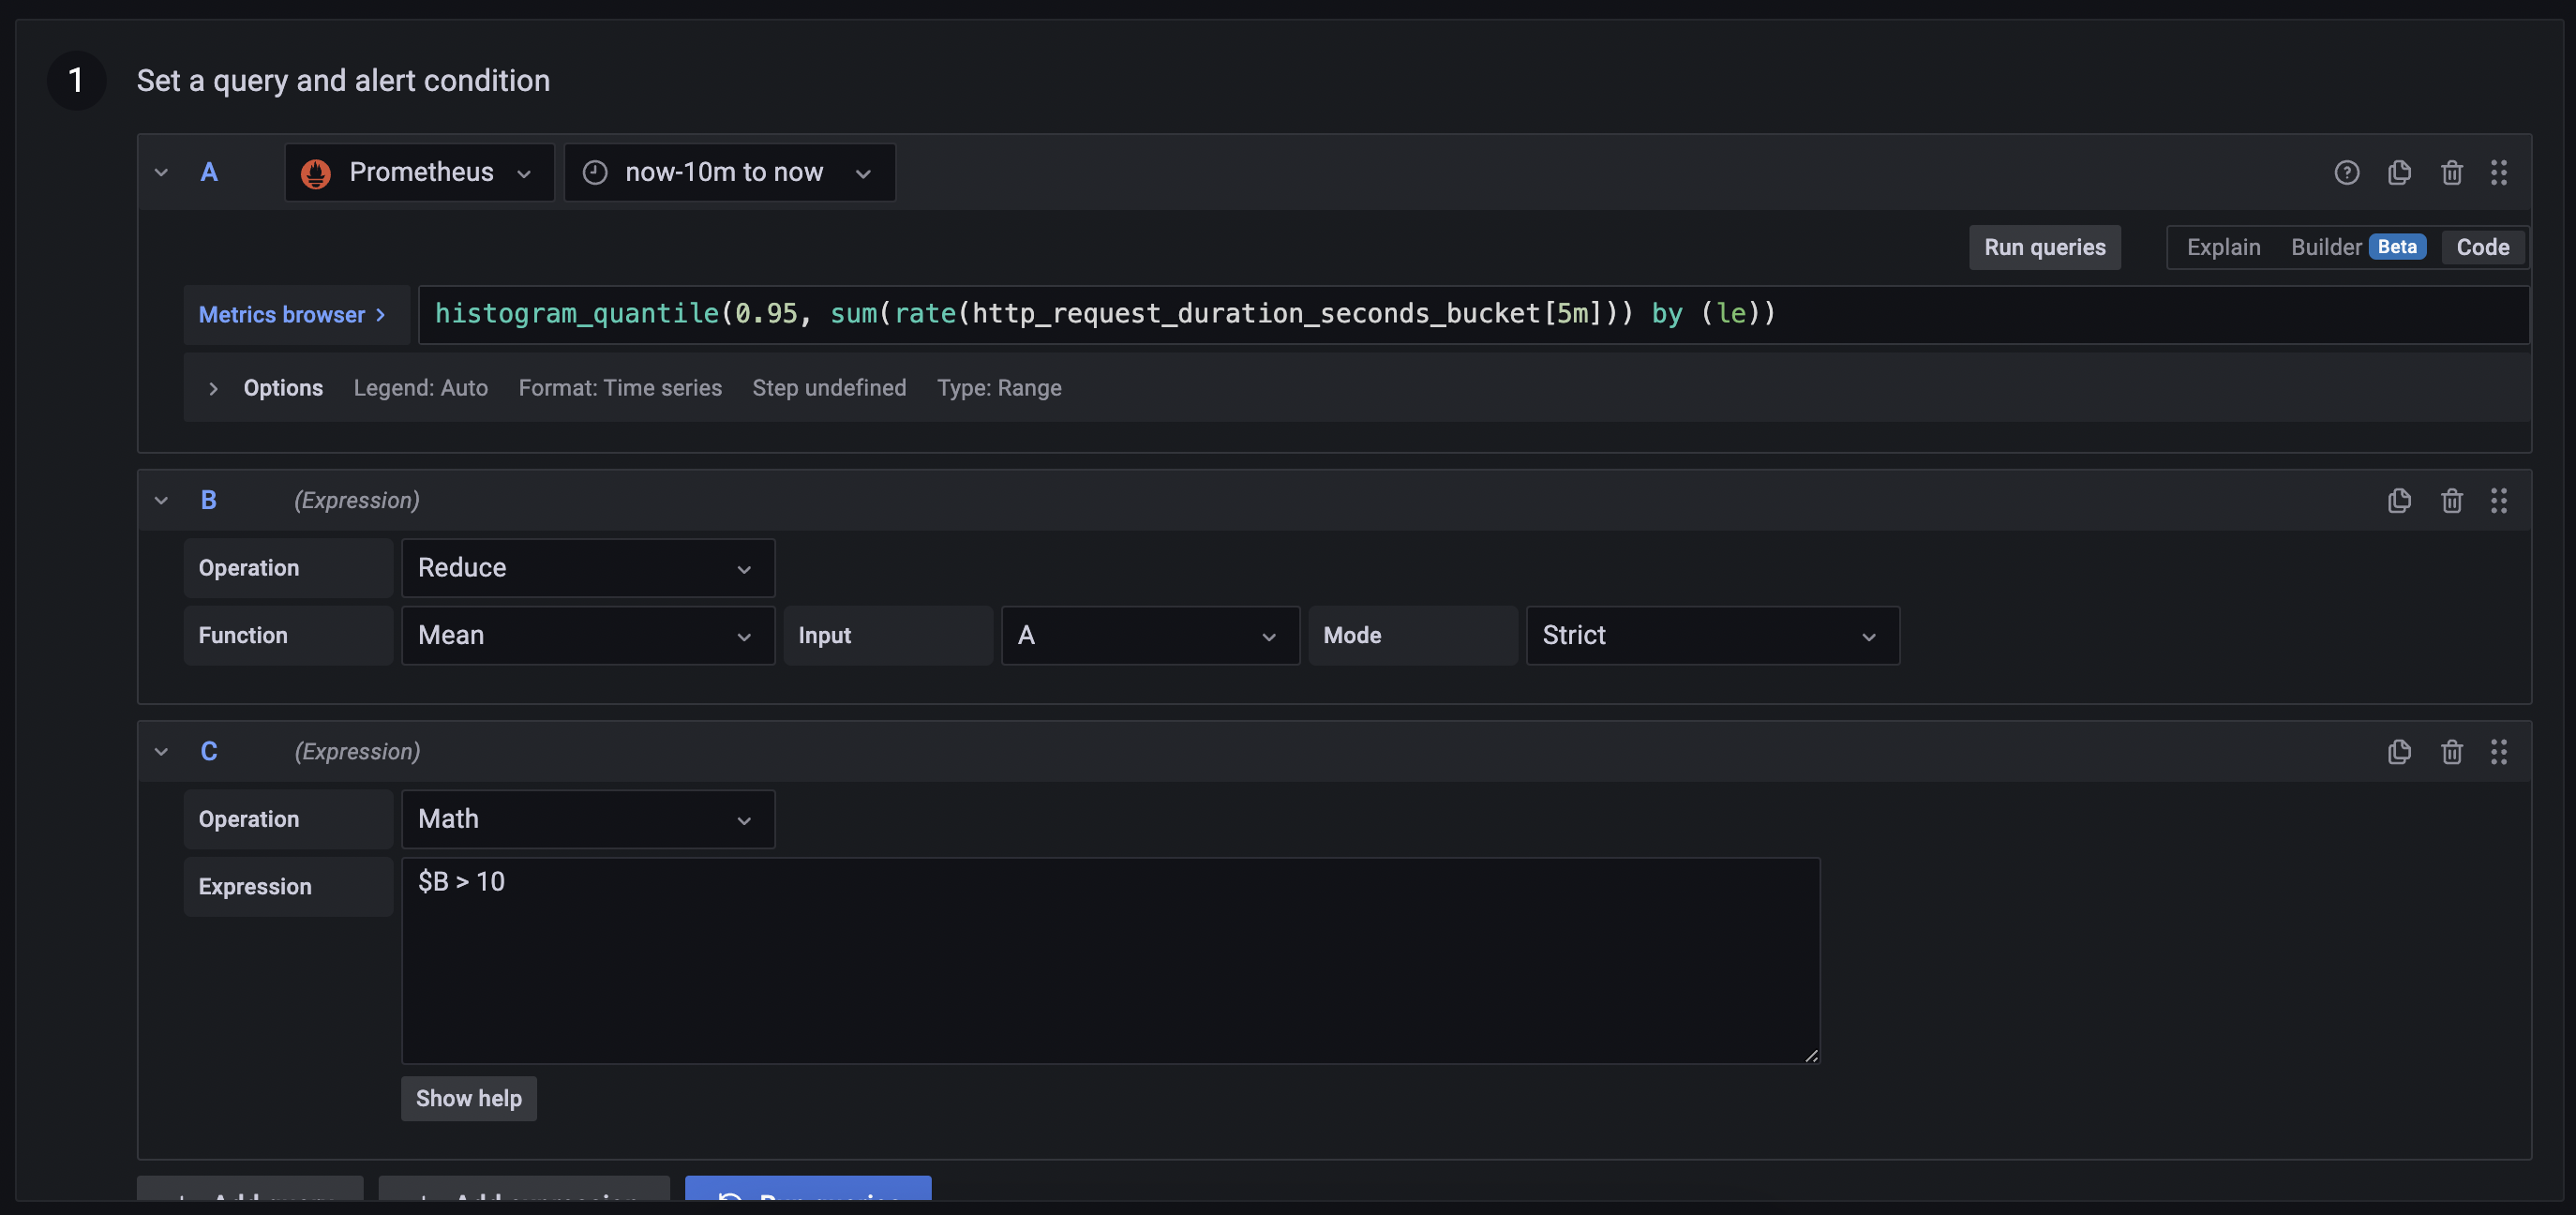Open the Prometheus data source dropdown

419,172
